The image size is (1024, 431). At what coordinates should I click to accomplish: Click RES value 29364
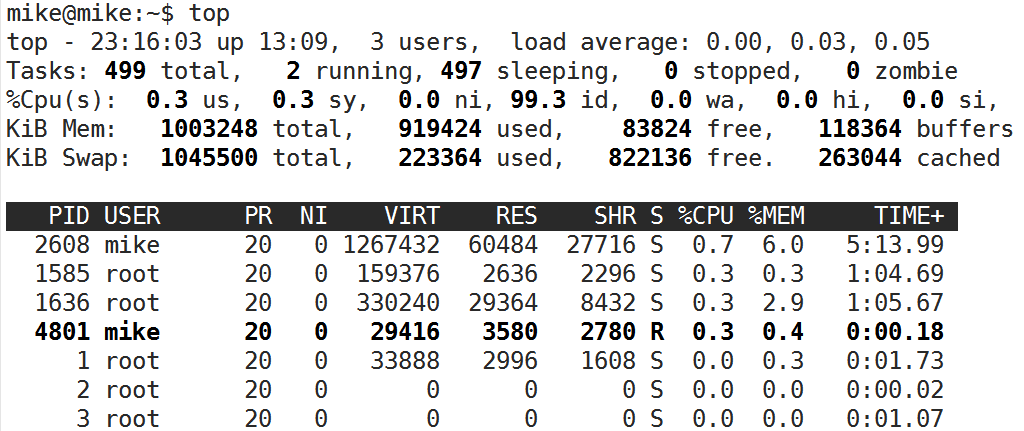click(503, 303)
